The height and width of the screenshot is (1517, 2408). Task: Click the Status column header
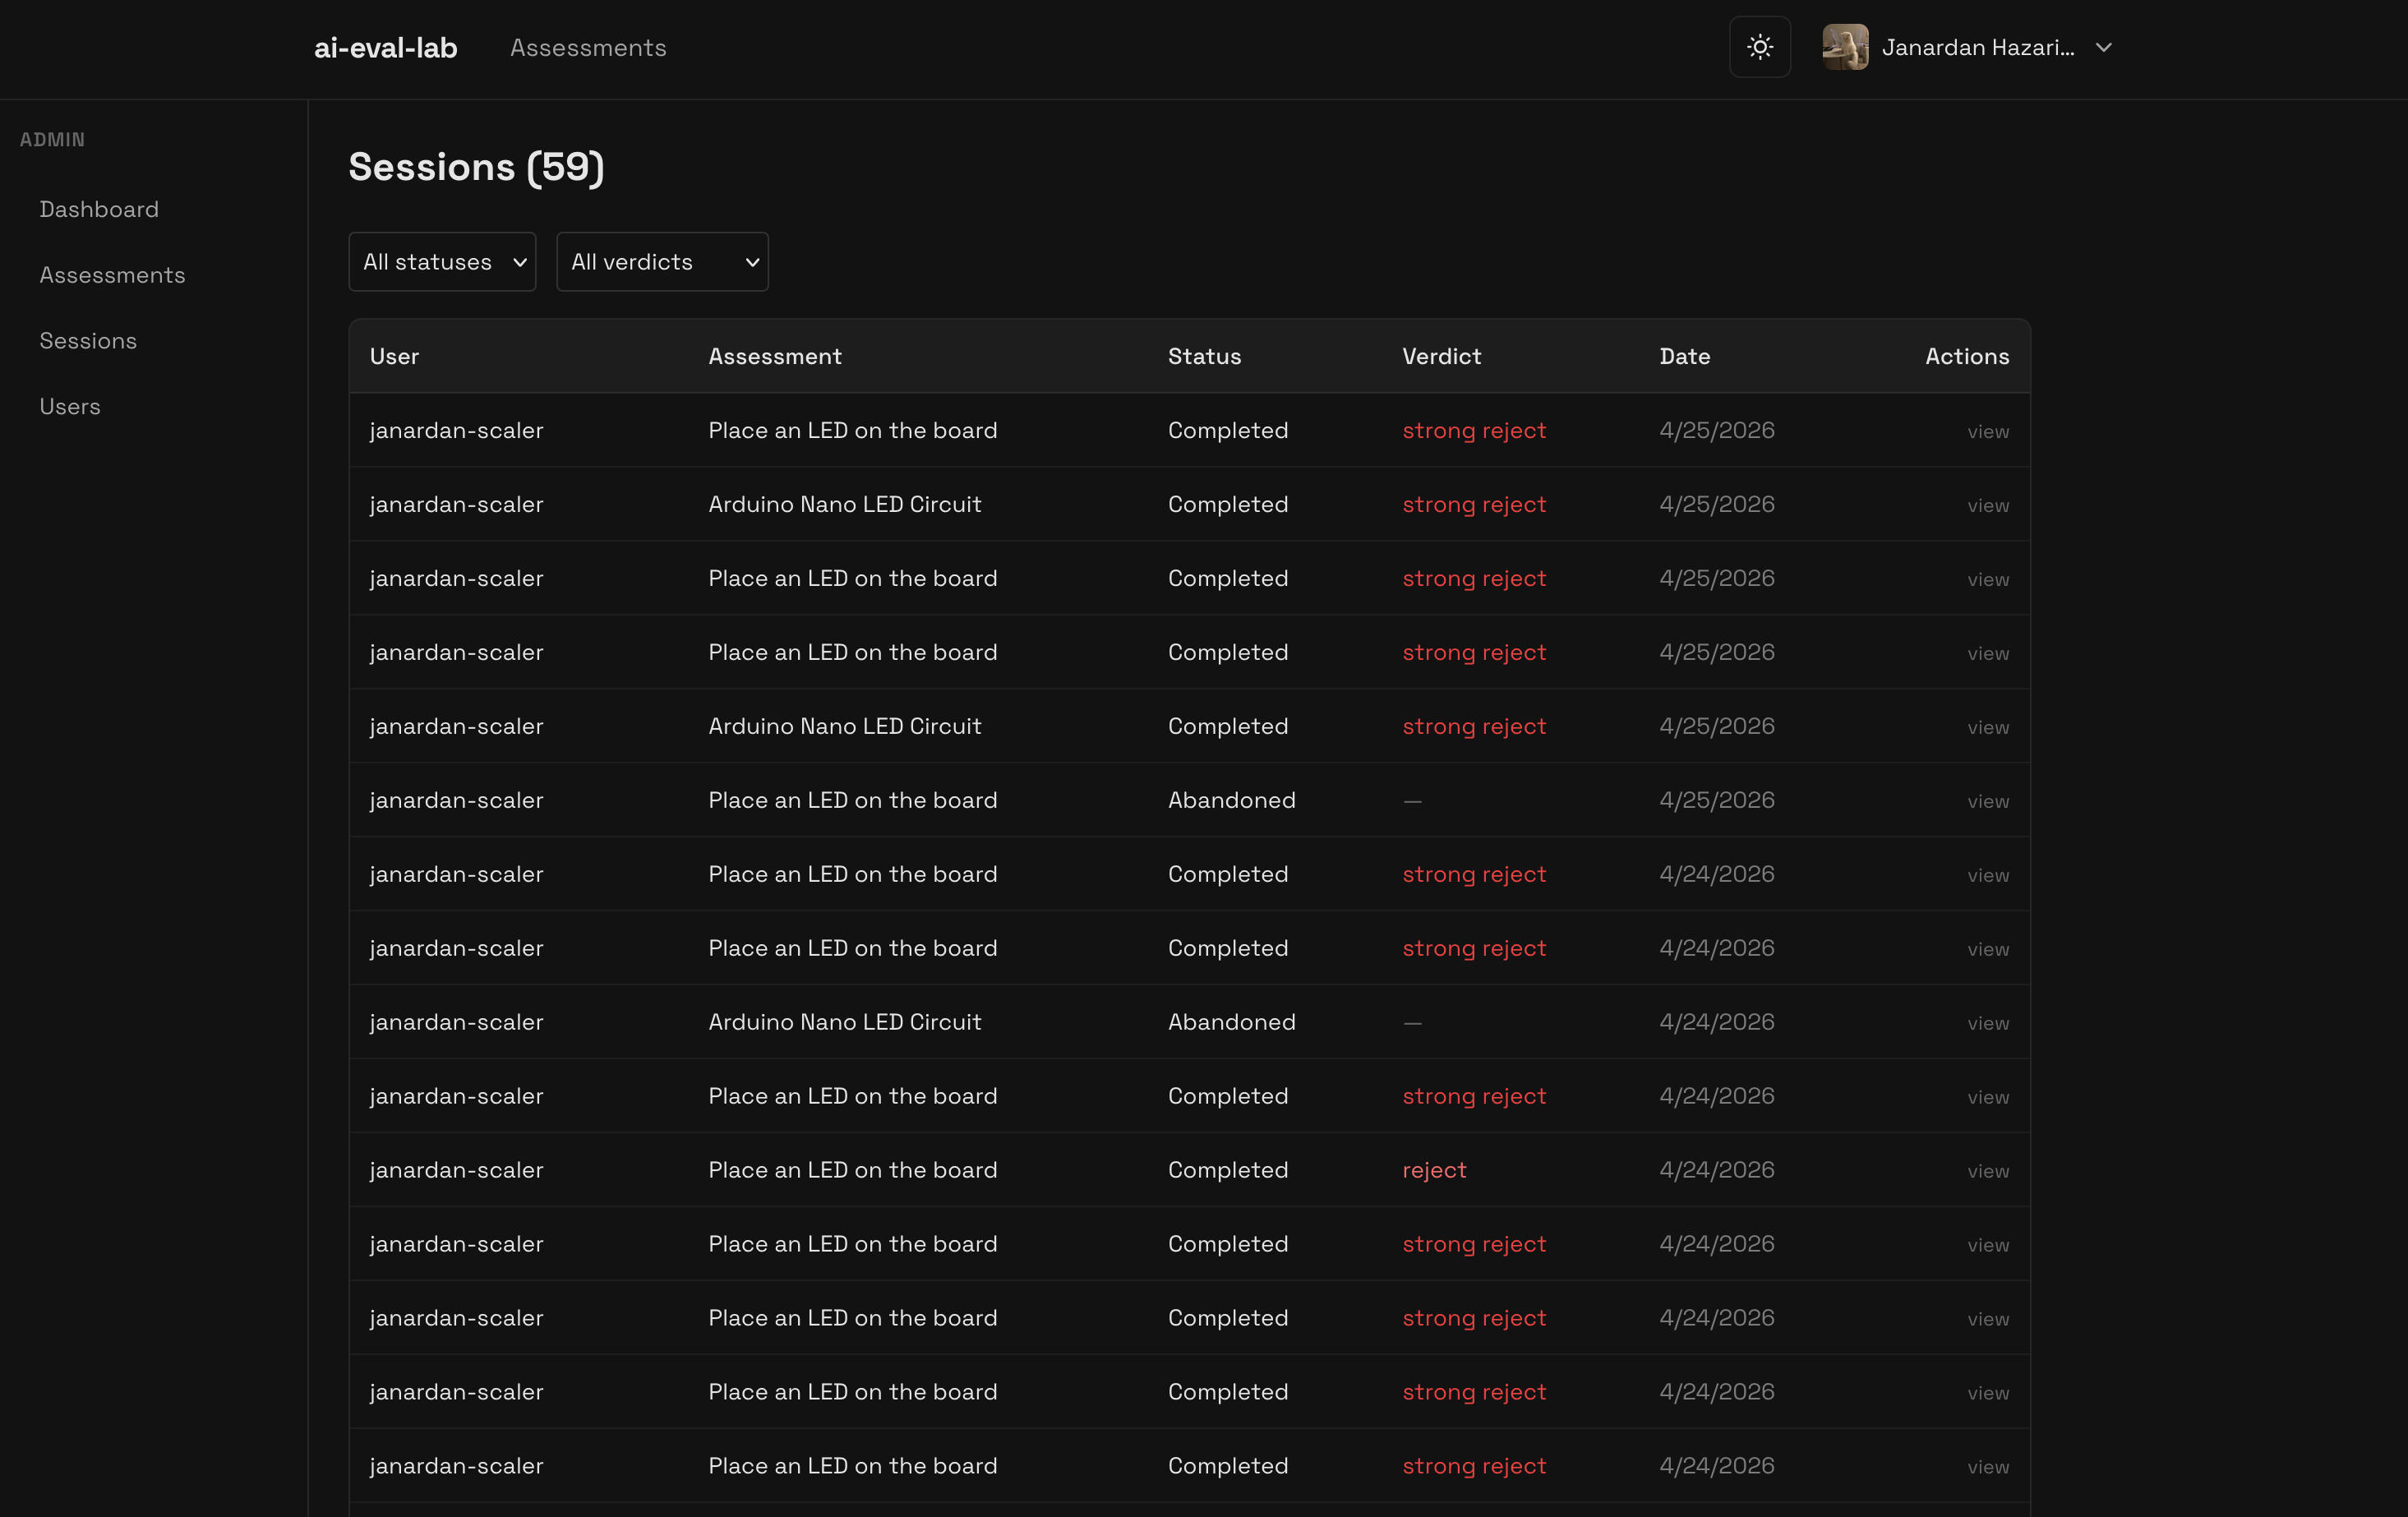(x=1204, y=356)
